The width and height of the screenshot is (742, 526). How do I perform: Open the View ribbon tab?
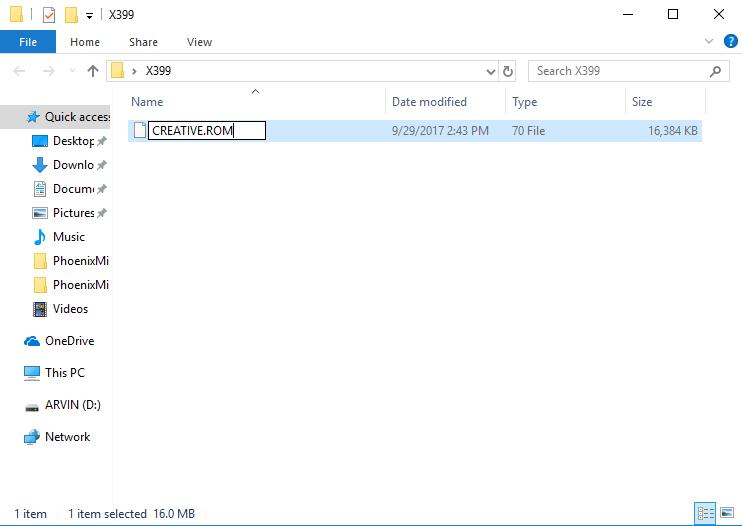(199, 42)
